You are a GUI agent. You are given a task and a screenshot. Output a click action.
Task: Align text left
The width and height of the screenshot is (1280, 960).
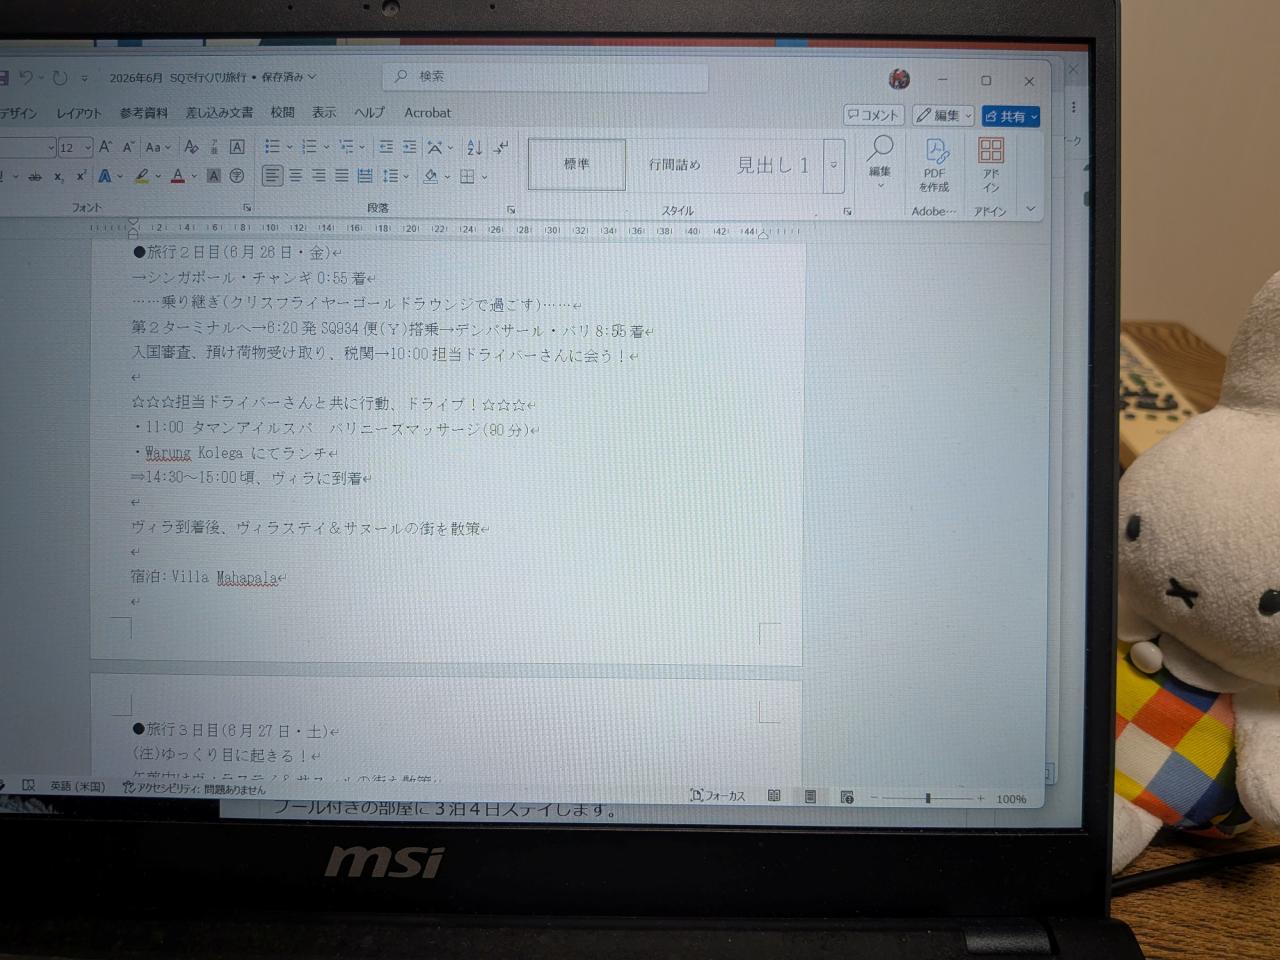point(272,176)
